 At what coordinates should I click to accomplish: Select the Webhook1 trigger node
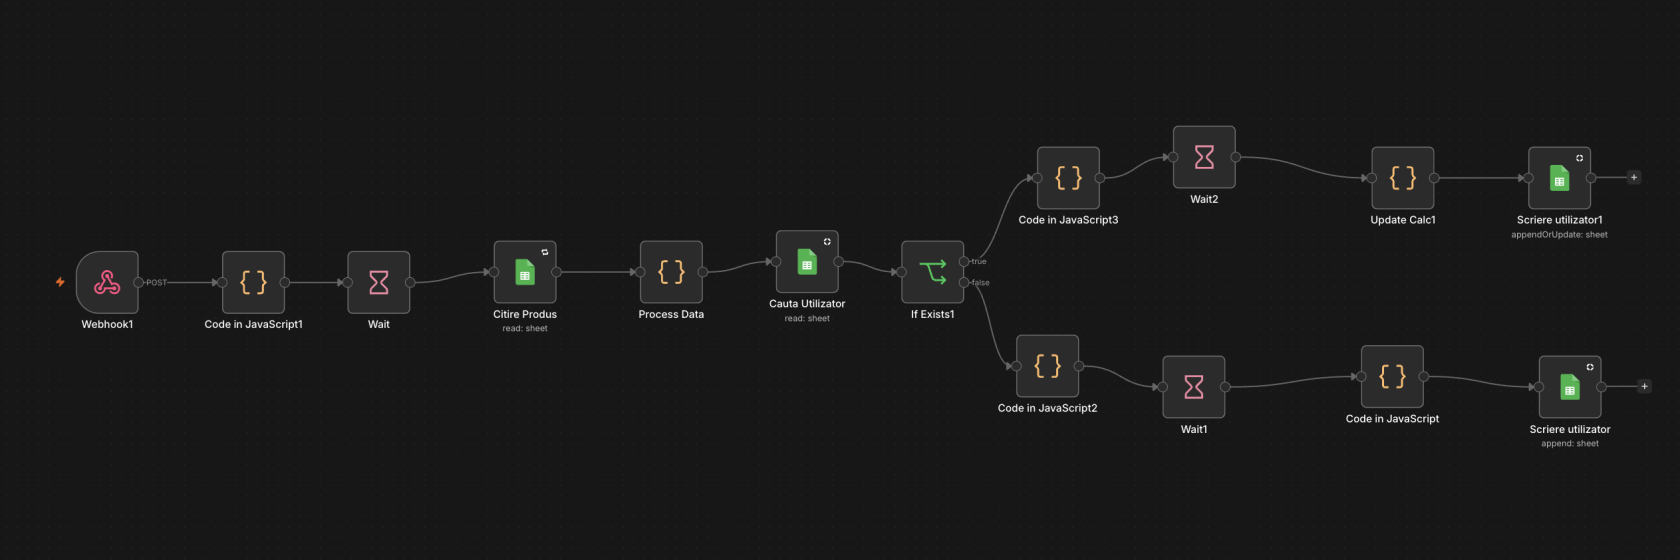[x=107, y=282]
